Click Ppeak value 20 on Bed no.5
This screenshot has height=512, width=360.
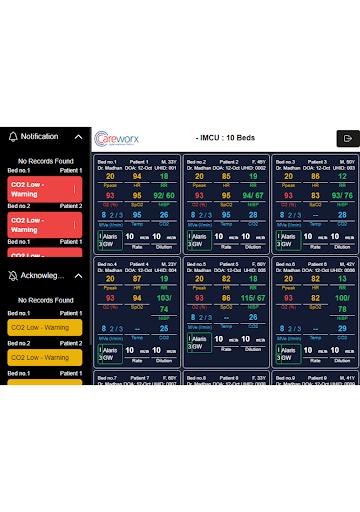(199, 279)
